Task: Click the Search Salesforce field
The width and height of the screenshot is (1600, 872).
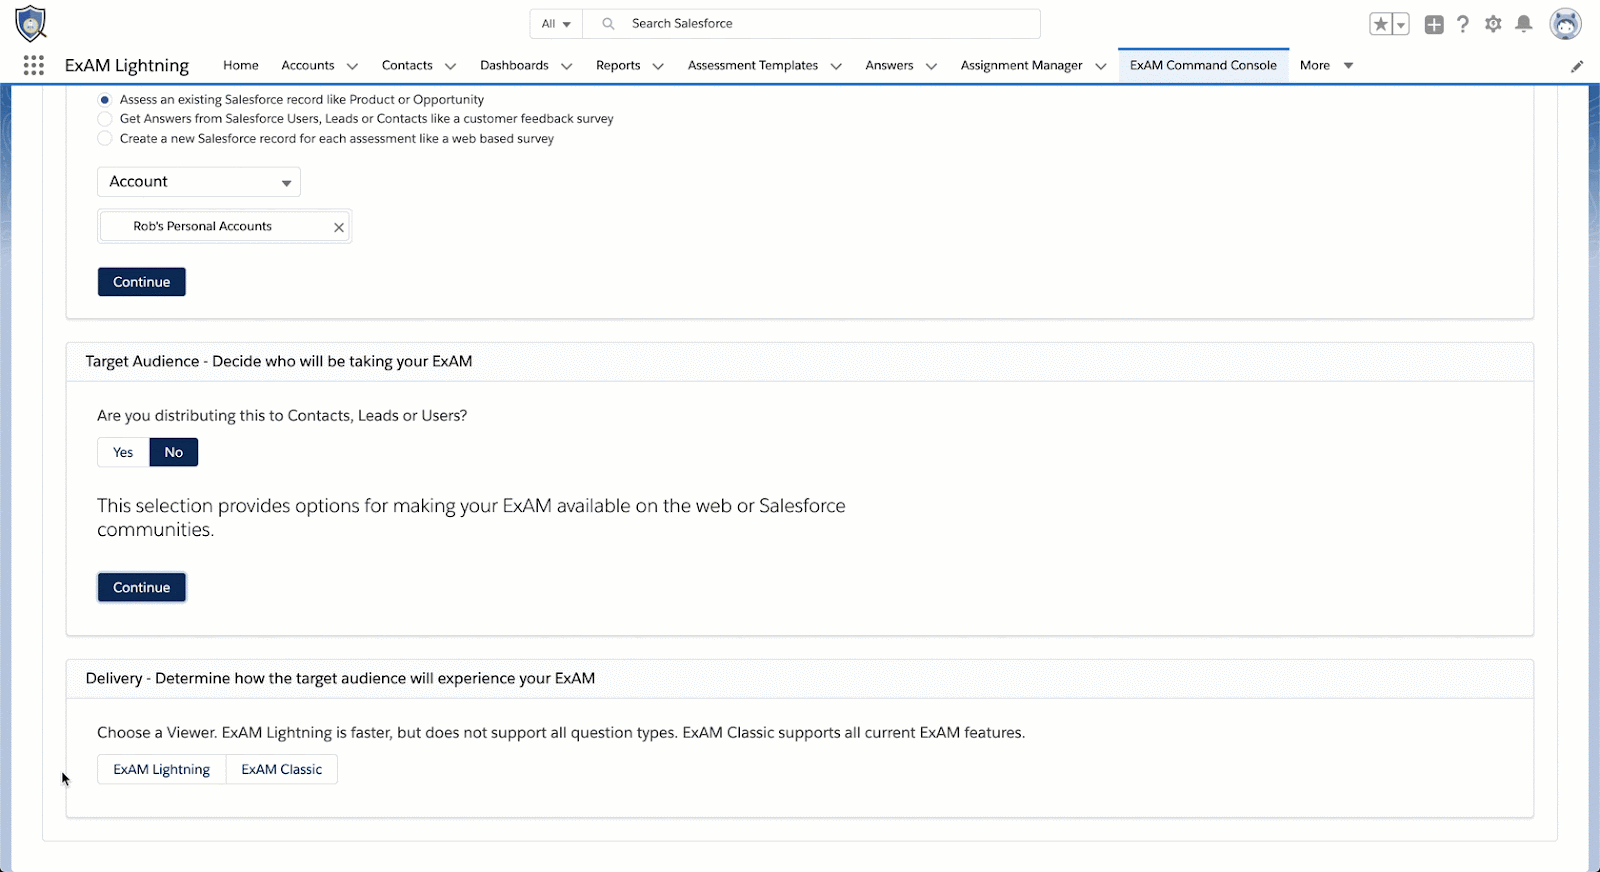Action: tap(812, 24)
